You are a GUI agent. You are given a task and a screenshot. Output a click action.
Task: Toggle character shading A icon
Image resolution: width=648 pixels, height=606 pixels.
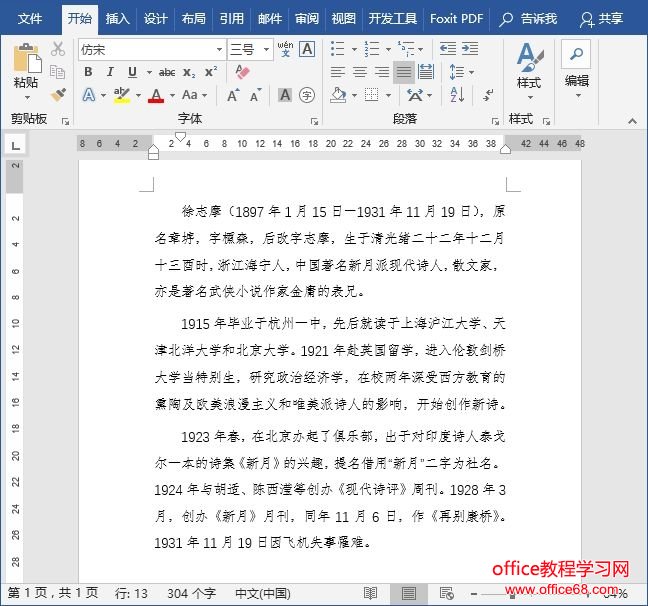285,95
